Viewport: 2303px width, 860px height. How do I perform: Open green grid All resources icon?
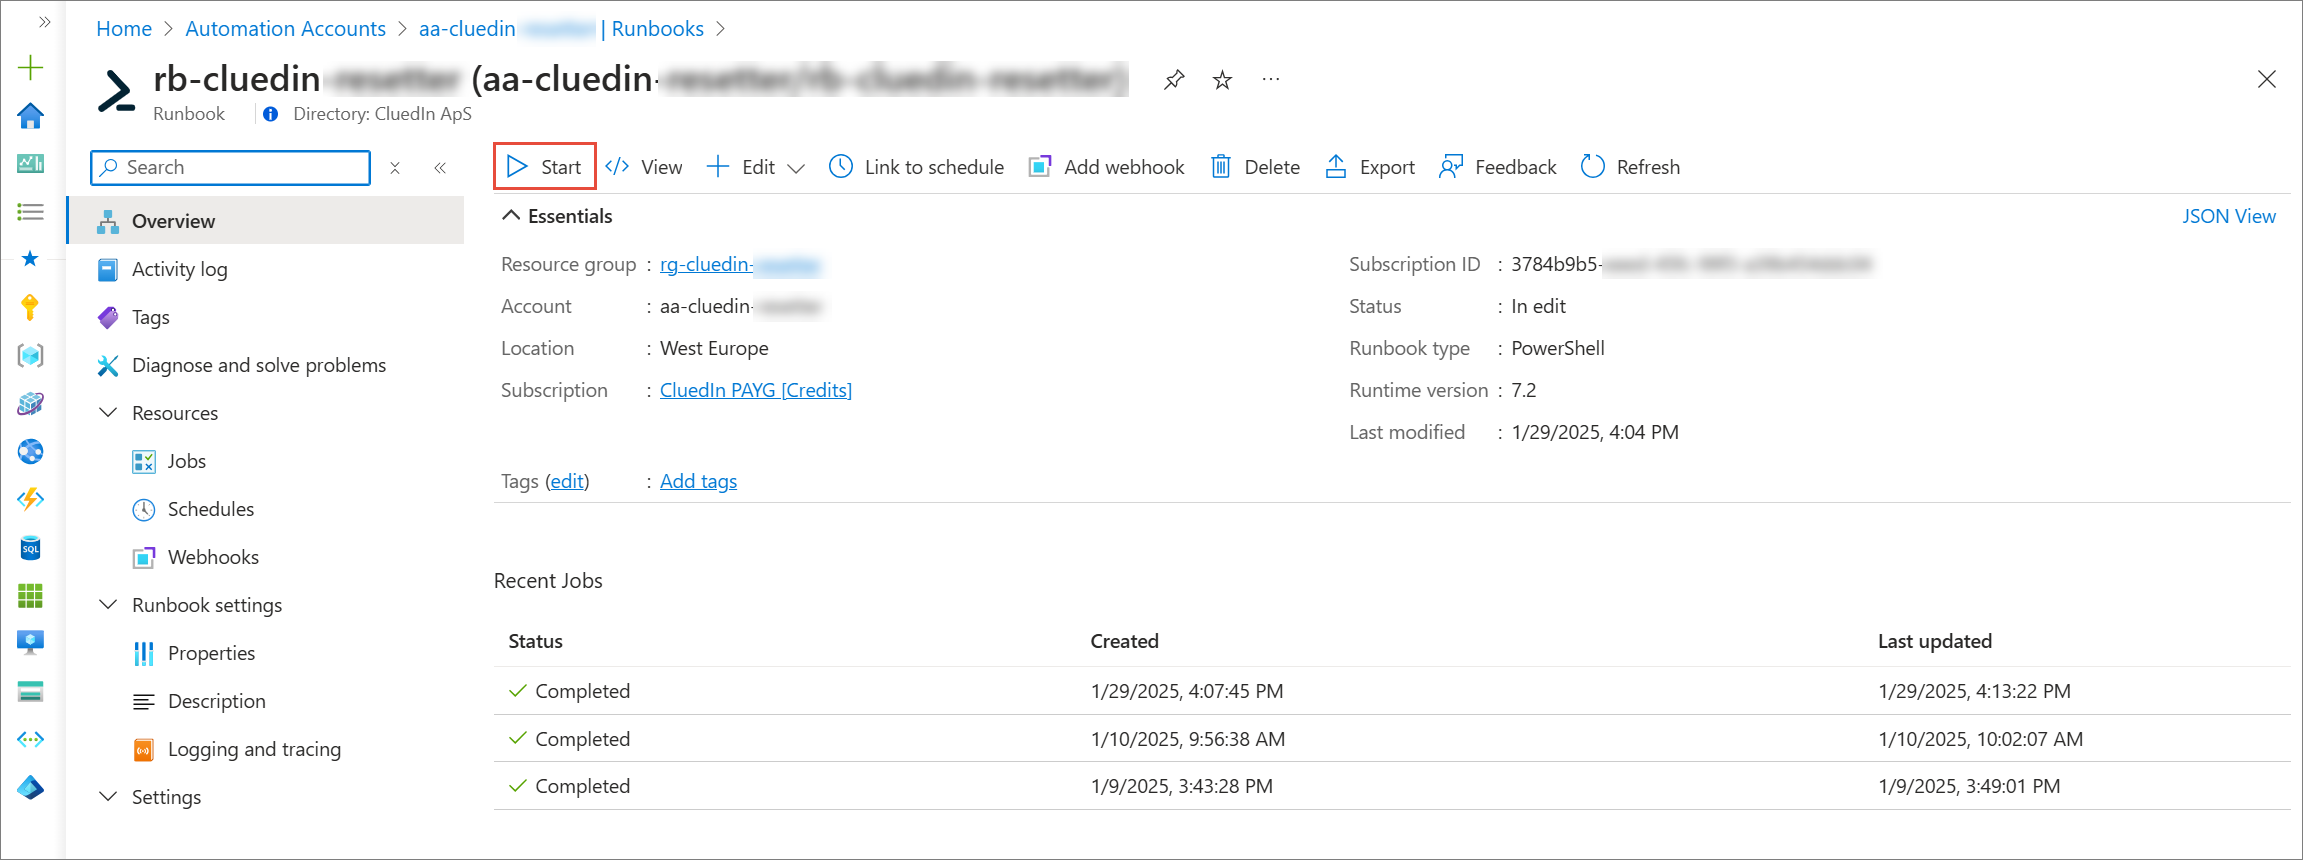tap(31, 596)
